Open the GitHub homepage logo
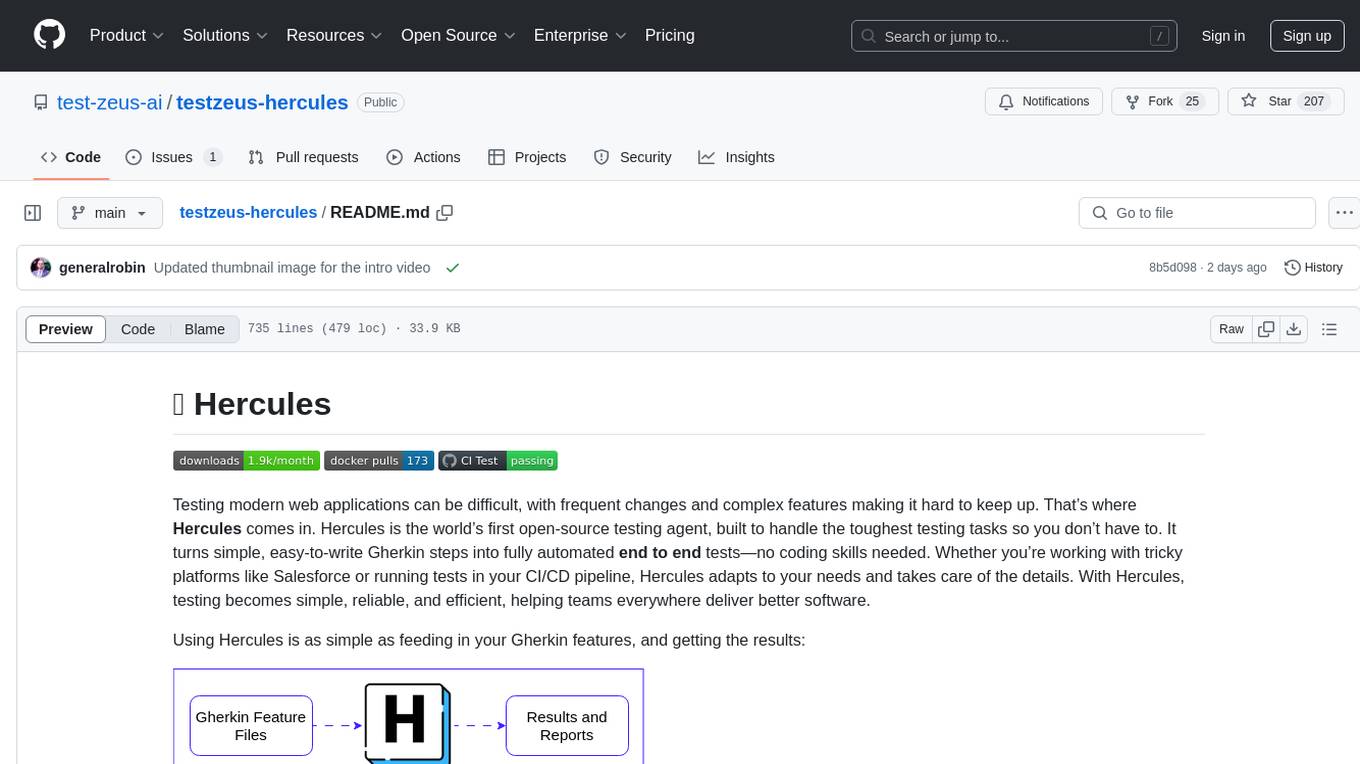This screenshot has height=764, width=1360. point(49,35)
